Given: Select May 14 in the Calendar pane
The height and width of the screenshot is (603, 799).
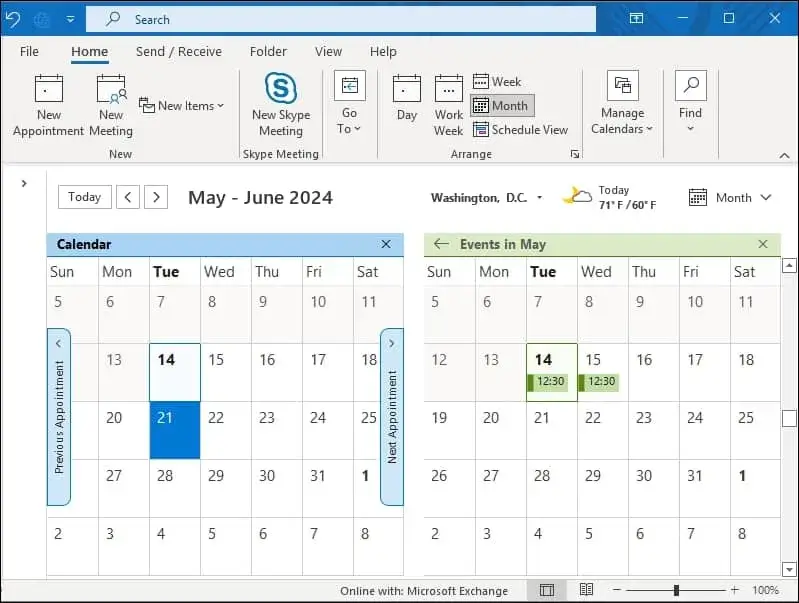Looking at the screenshot, I should point(175,372).
